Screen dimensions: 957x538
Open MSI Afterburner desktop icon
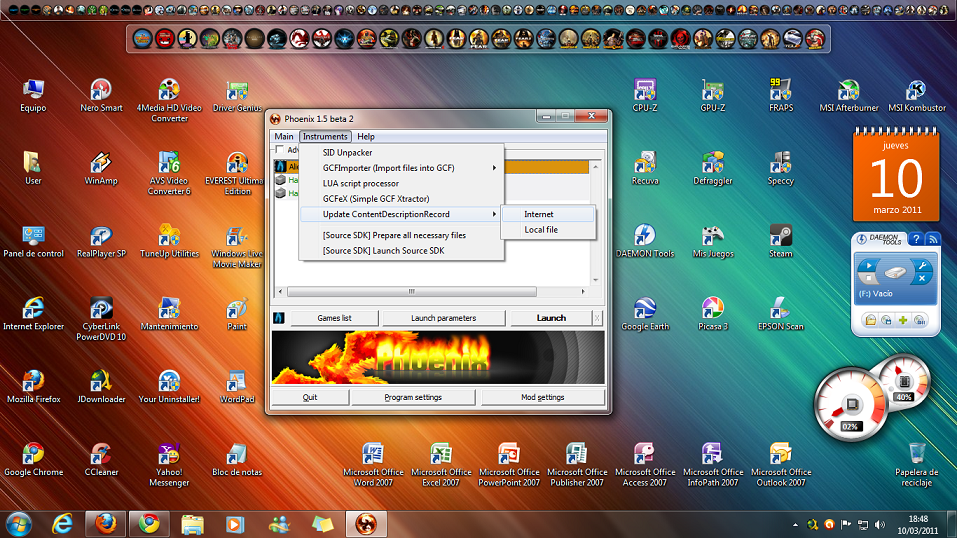pos(849,96)
